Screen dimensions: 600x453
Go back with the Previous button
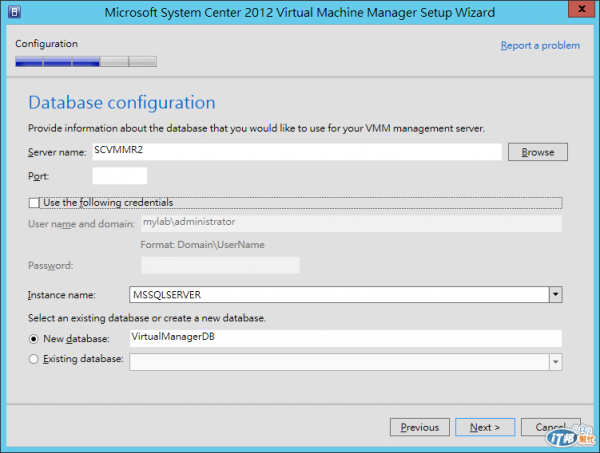(419, 427)
